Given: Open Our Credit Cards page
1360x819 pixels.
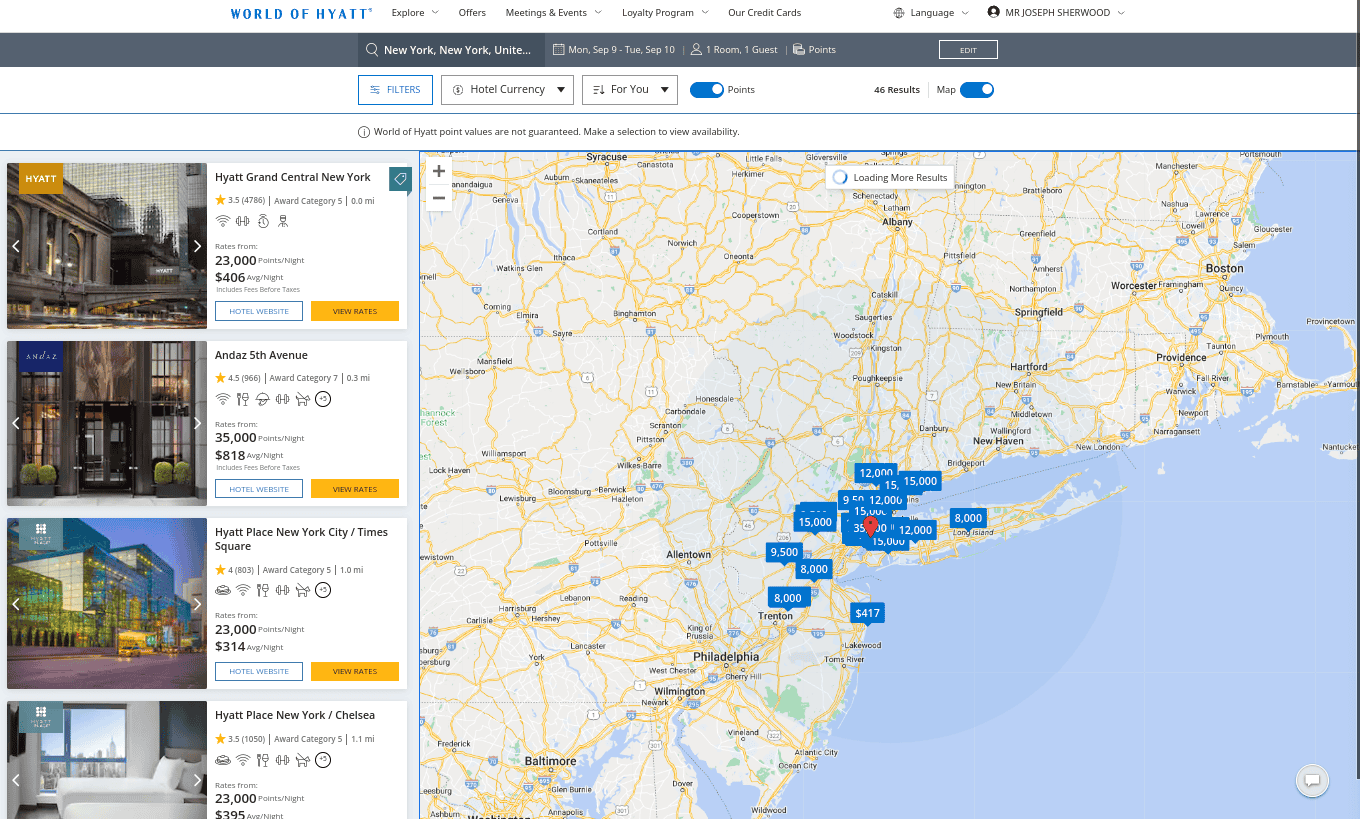Looking at the screenshot, I should 764,13.
